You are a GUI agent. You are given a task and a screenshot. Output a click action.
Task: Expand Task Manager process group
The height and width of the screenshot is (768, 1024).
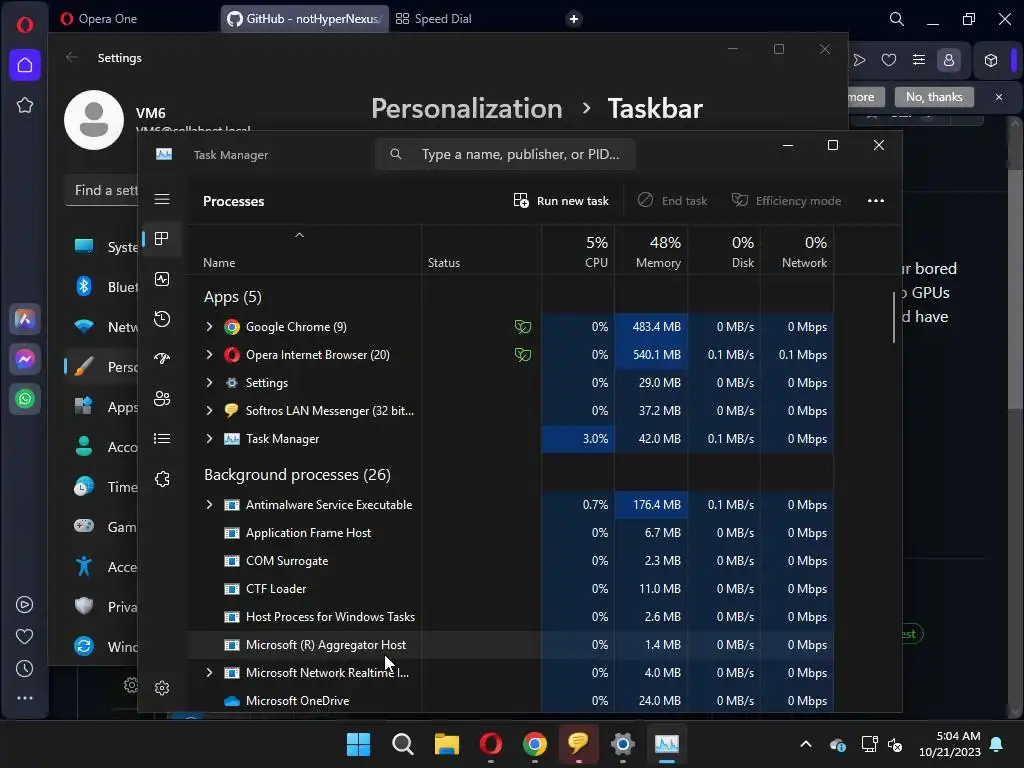pyautogui.click(x=209, y=439)
